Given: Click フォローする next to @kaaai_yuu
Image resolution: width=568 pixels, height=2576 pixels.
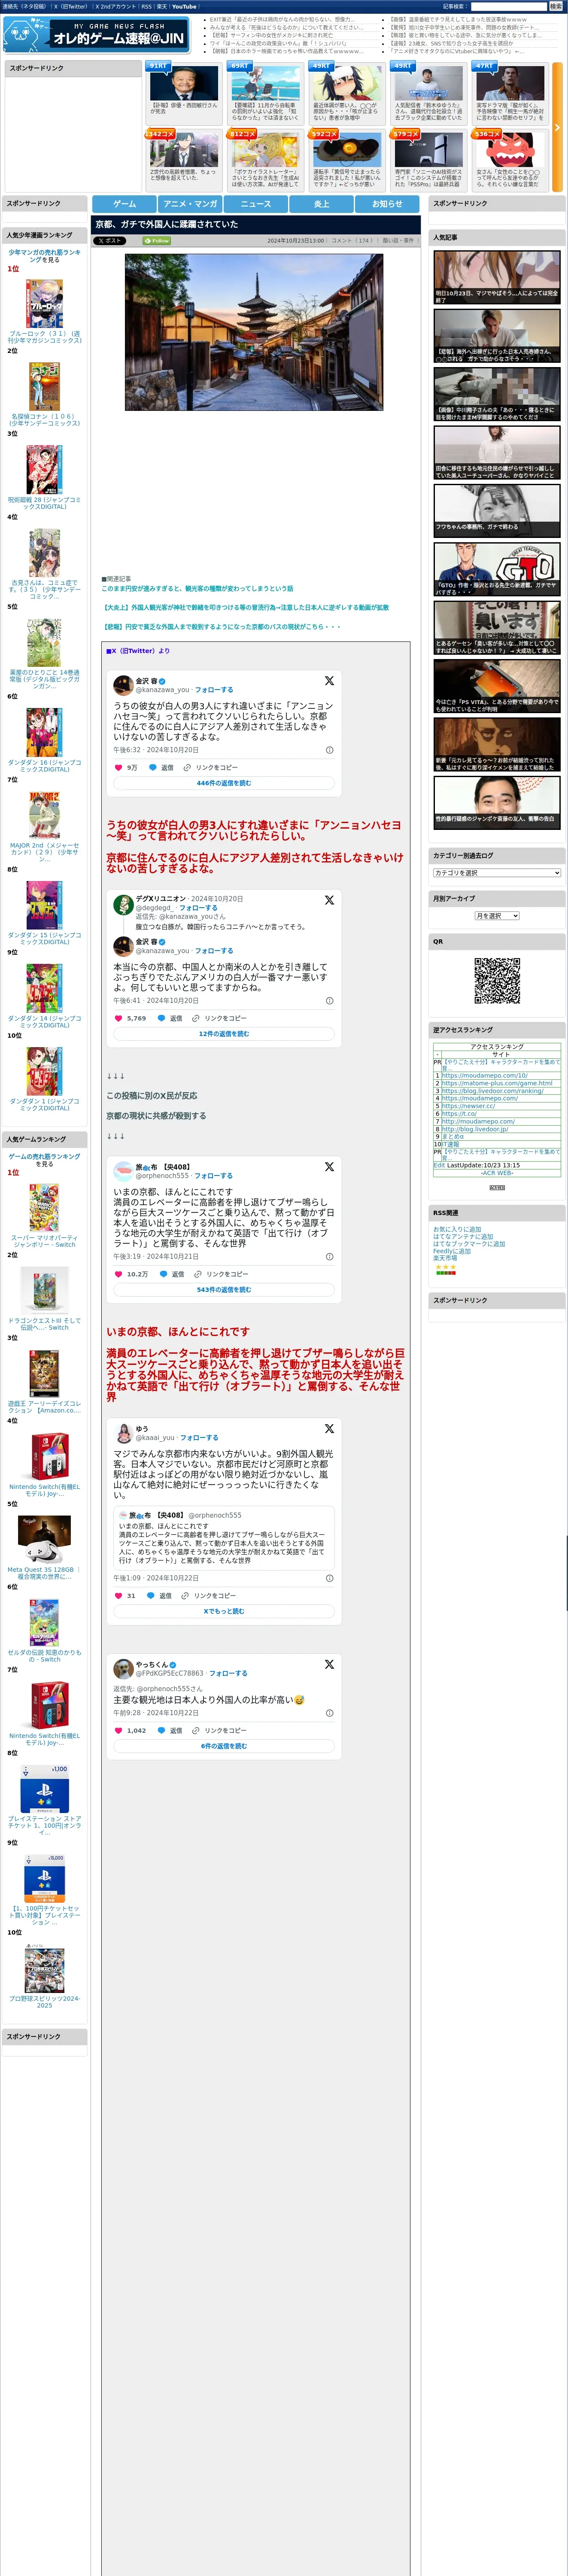Looking at the screenshot, I should [x=199, y=1437].
